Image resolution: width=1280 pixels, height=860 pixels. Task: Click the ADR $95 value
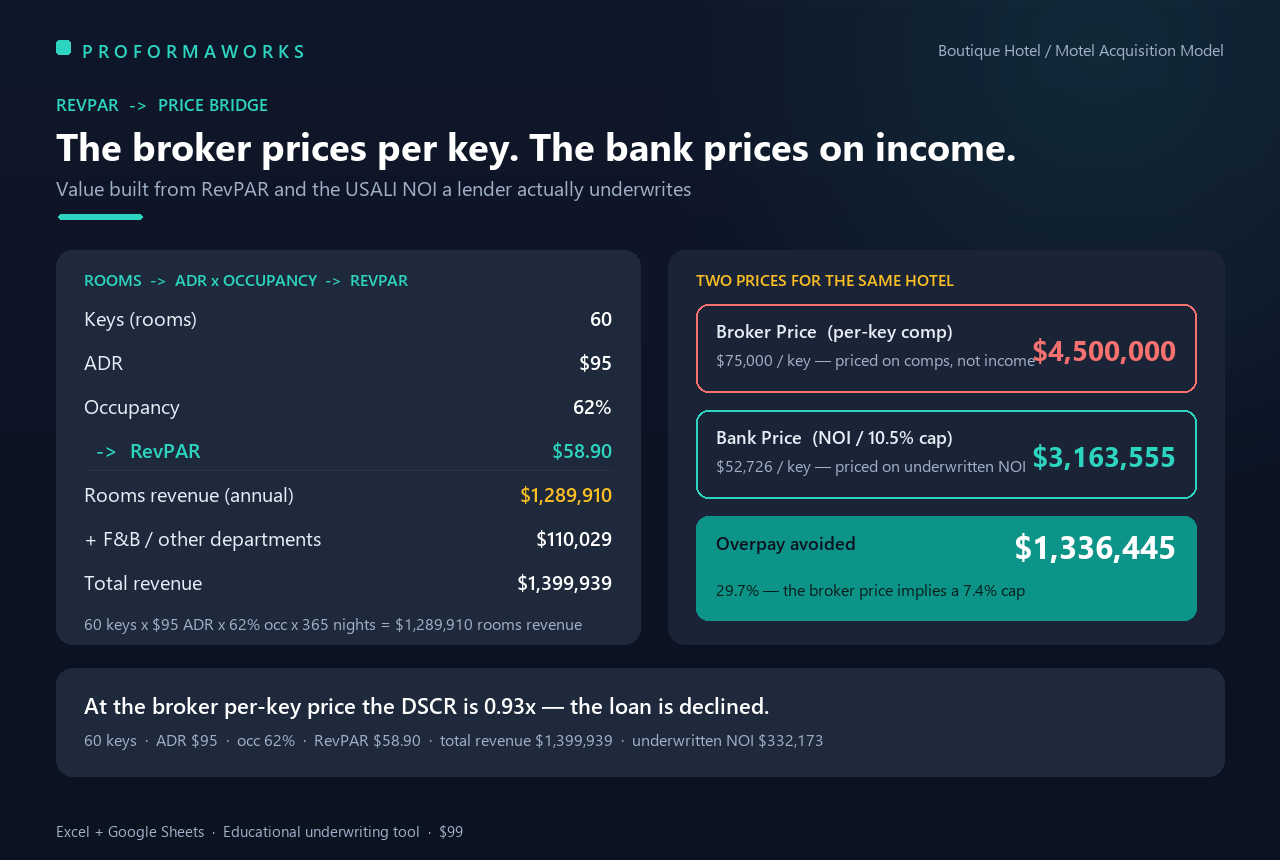click(x=595, y=363)
